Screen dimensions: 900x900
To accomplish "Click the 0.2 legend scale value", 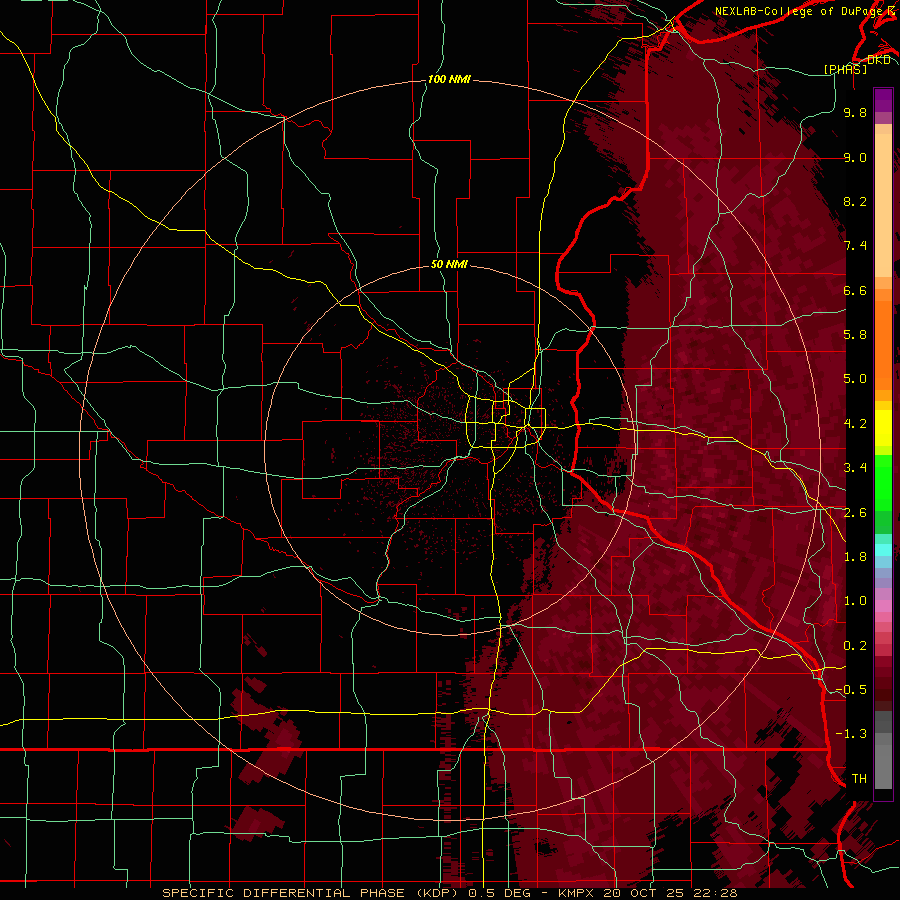I will [x=855, y=646].
